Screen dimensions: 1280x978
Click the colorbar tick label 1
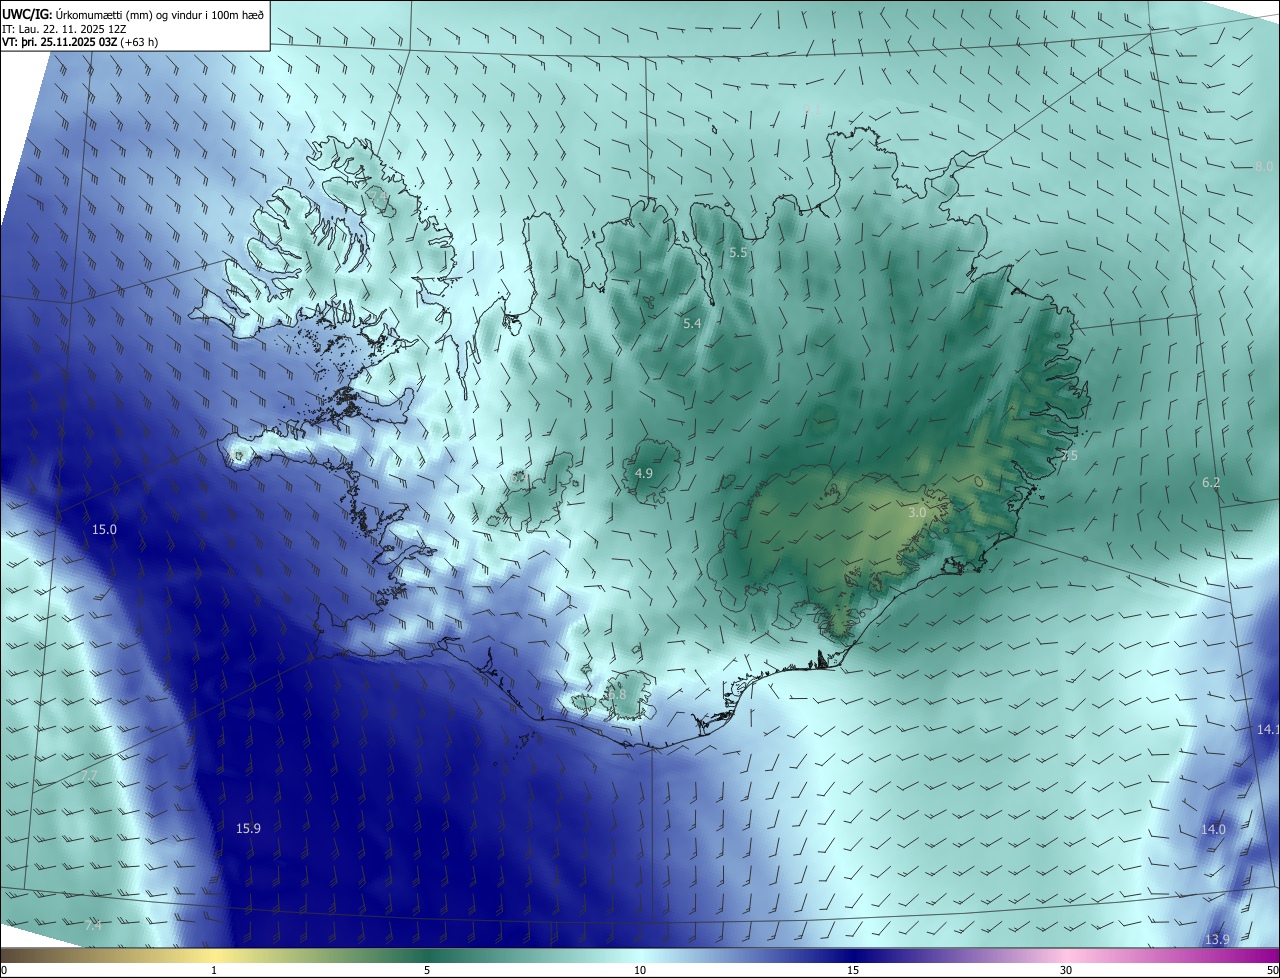click(214, 970)
